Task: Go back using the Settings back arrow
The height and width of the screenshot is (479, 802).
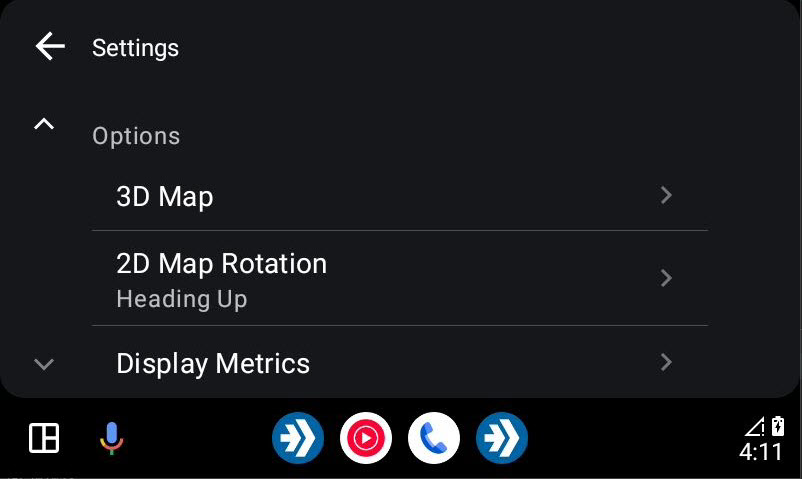Action: point(50,46)
